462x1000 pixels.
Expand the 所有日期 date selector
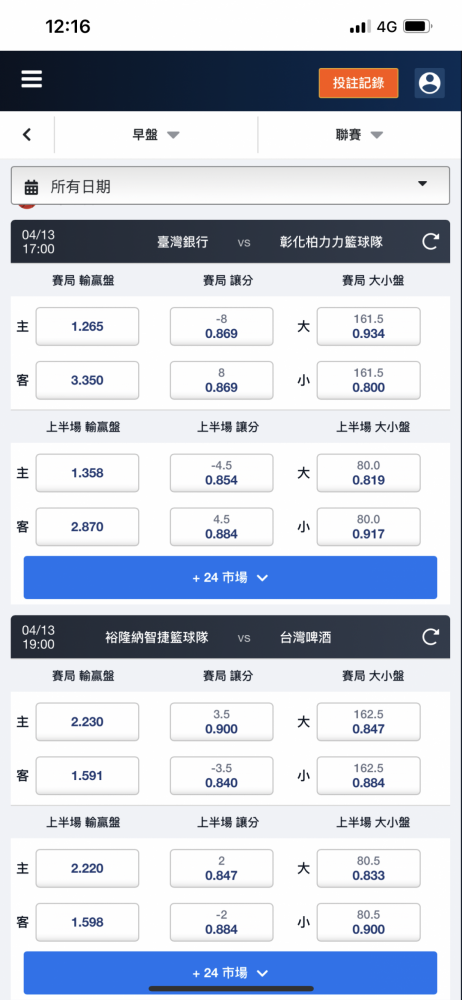click(230, 186)
